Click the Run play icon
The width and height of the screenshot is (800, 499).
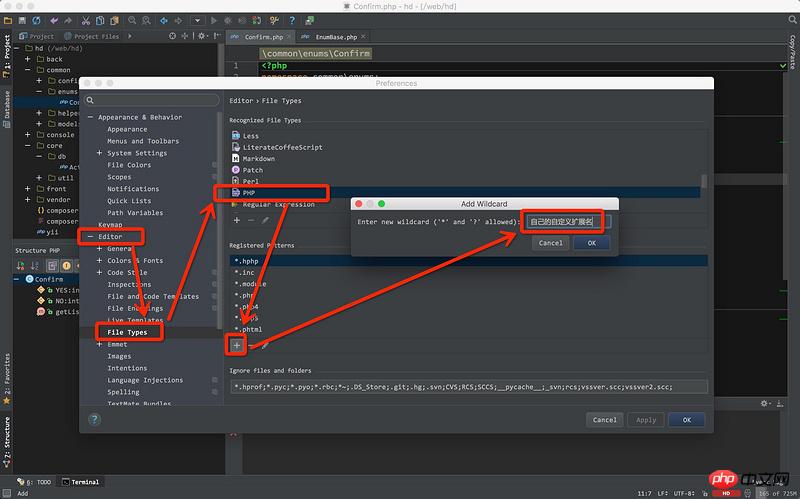click(x=214, y=21)
